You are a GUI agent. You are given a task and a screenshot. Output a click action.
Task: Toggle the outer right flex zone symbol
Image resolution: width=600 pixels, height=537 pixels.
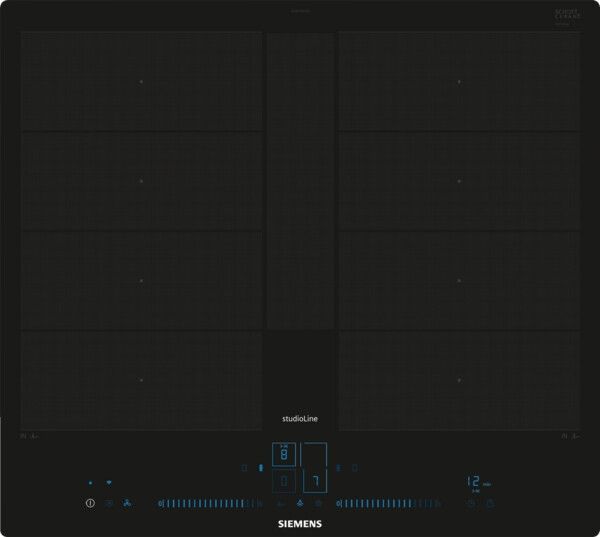coord(355,467)
